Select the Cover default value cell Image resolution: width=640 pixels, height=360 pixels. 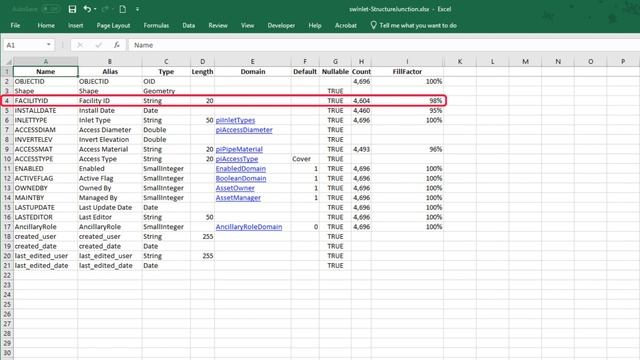click(x=305, y=159)
